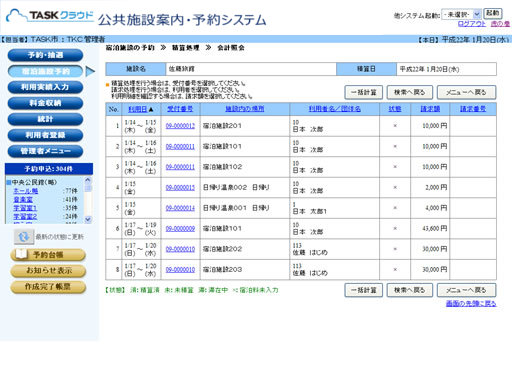The width and height of the screenshot is (512, 384).
Task: Open the 学習室1 link
Action: (x=25, y=208)
